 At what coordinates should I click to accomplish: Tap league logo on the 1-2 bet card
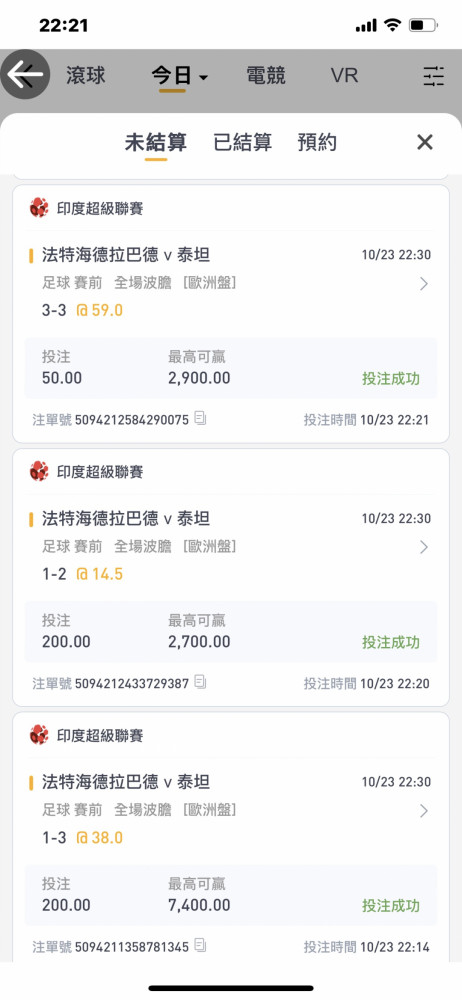(x=39, y=471)
